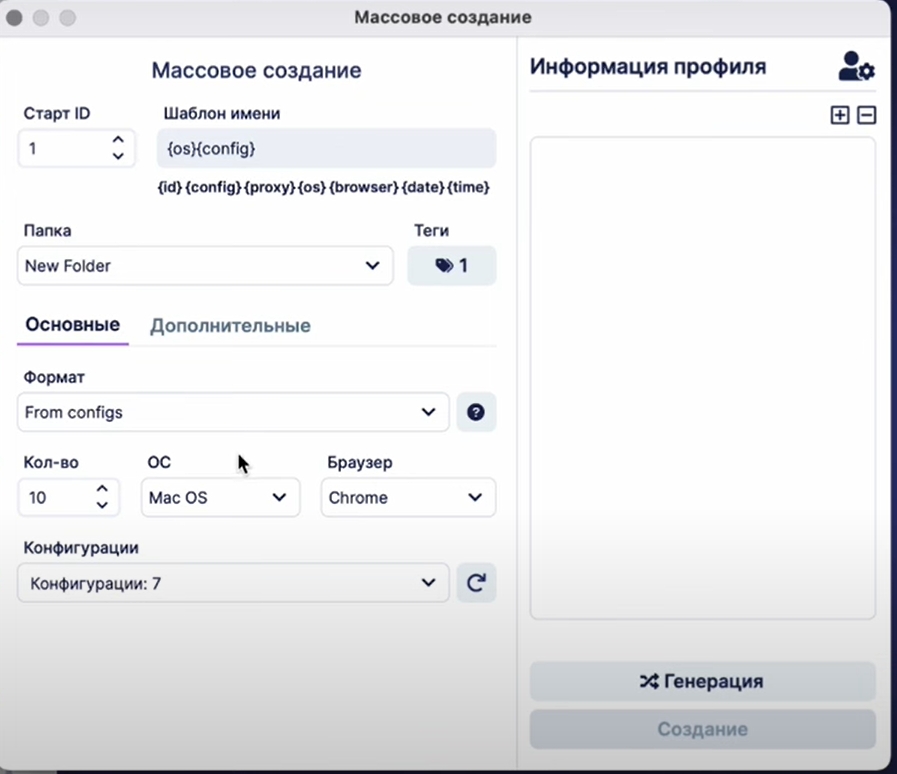This screenshot has width=897, height=774.
Task: Switch to the Основные tab
Action: click(73, 324)
